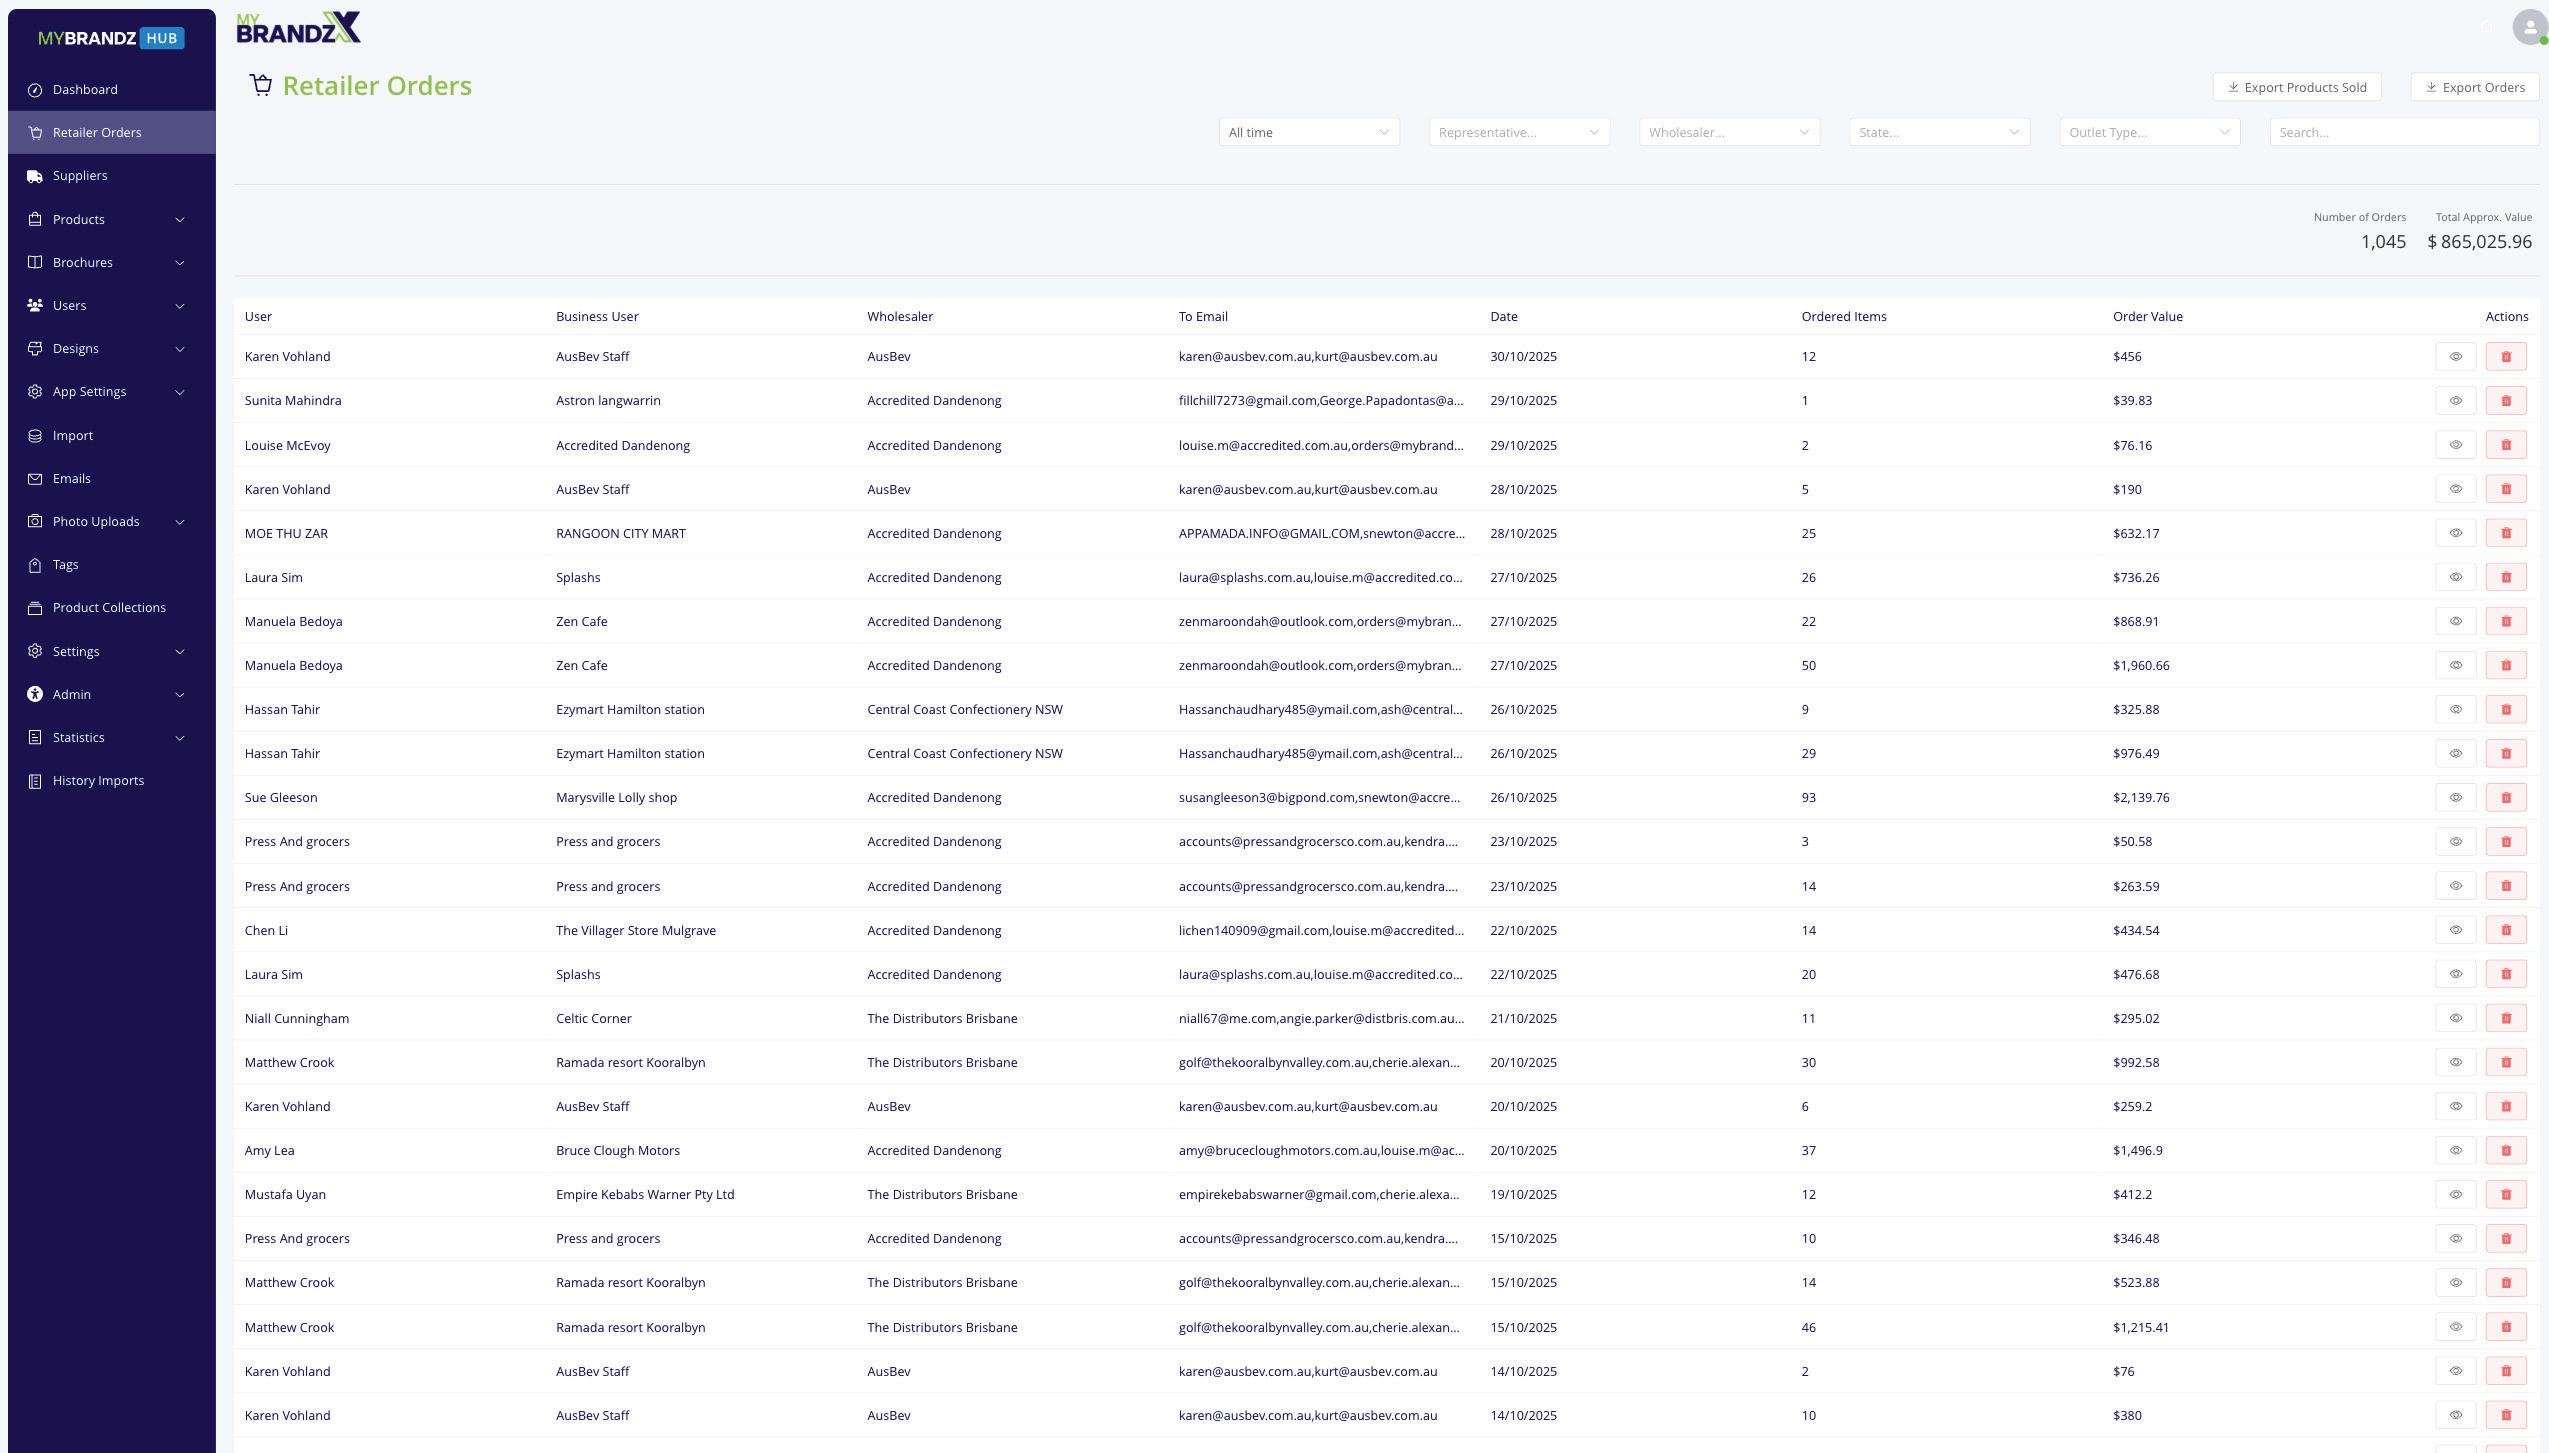Click trash icon for Sue Gleeson's order
Viewport: 2549px width, 1453px height.
(2505, 798)
